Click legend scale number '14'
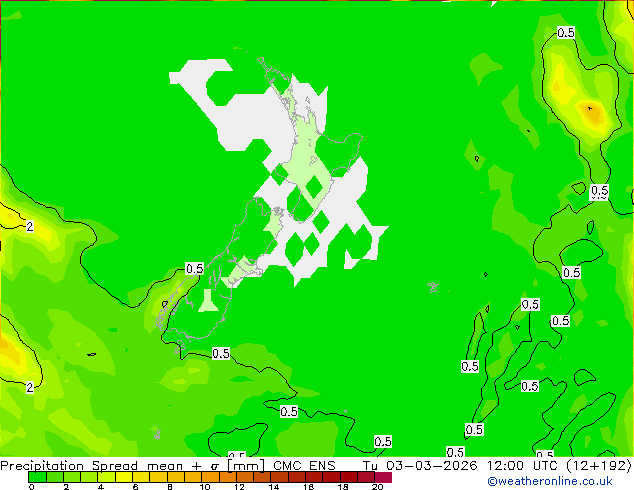This screenshot has width=634, height=490. (274, 487)
